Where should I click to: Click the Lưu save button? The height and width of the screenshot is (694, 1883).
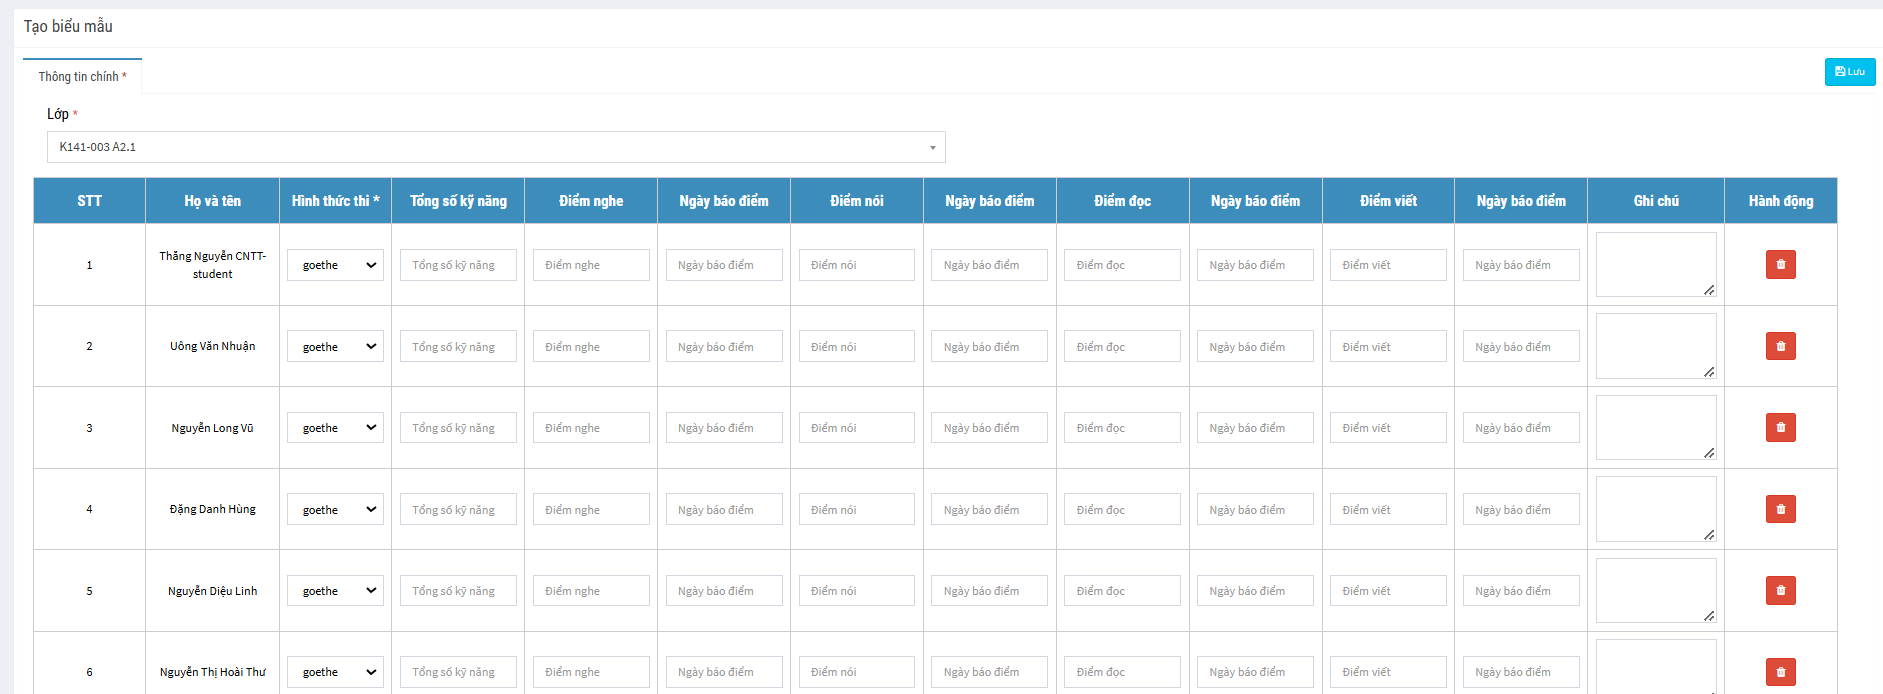click(x=1849, y=72)
